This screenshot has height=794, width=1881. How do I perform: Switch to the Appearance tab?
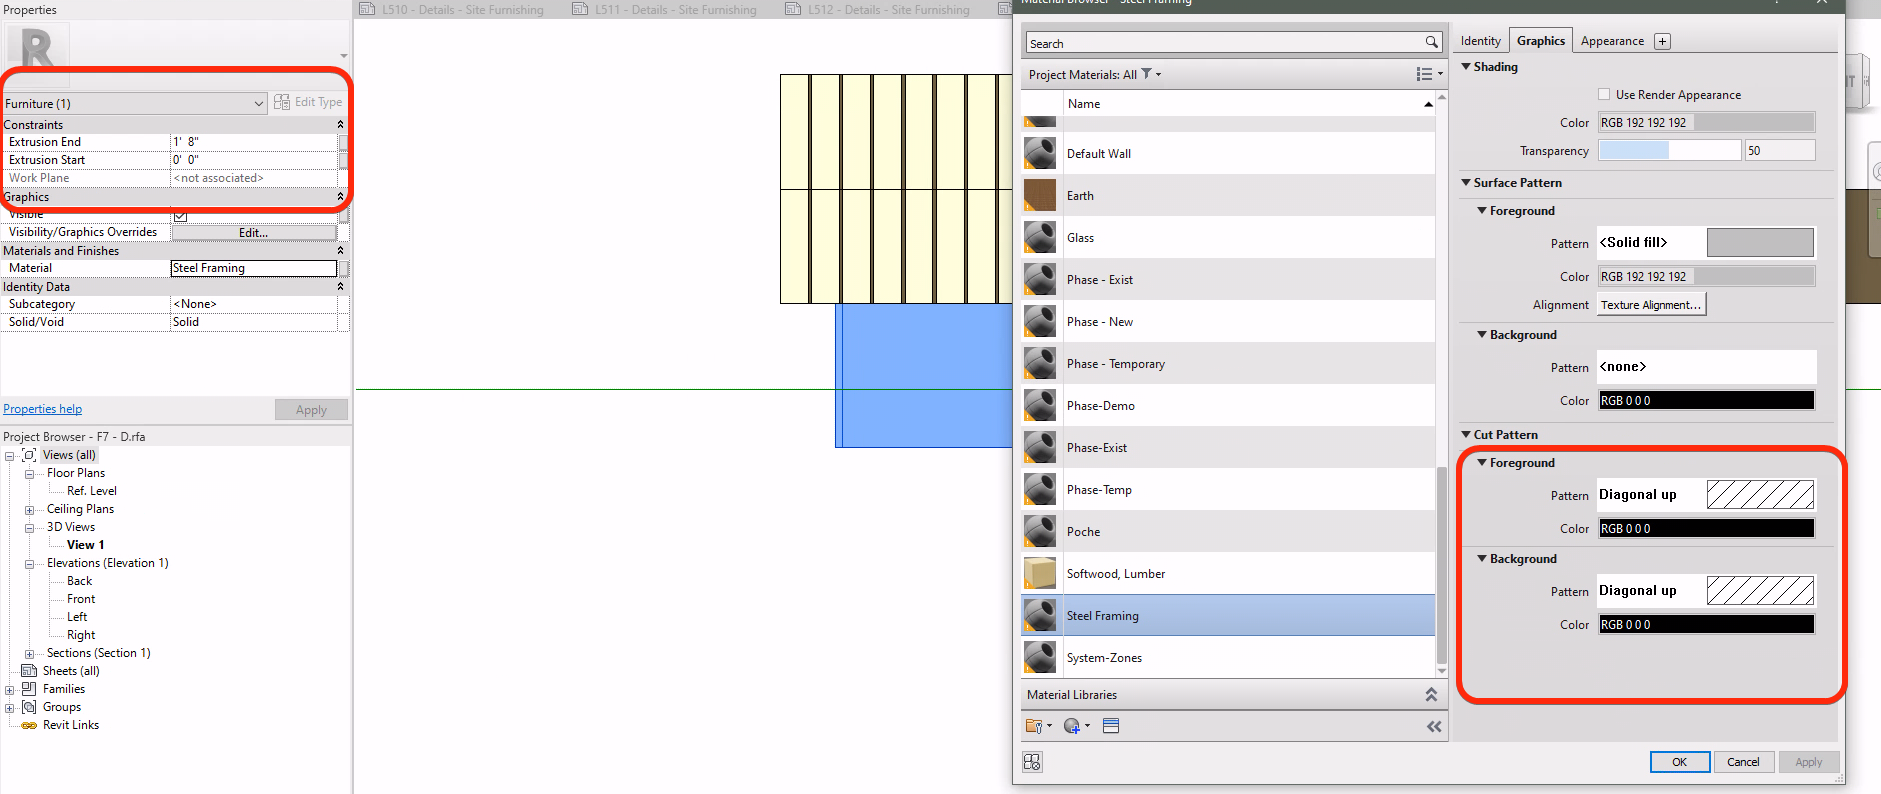point(1612,41)
